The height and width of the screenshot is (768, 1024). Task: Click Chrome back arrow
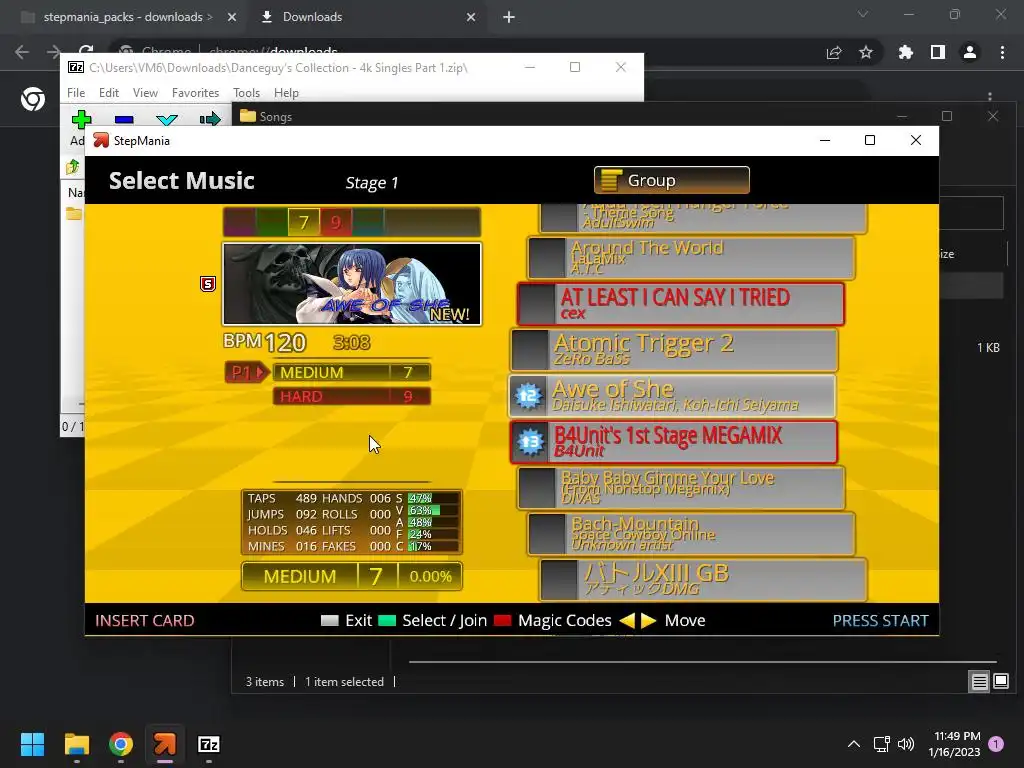coord(22,52)
